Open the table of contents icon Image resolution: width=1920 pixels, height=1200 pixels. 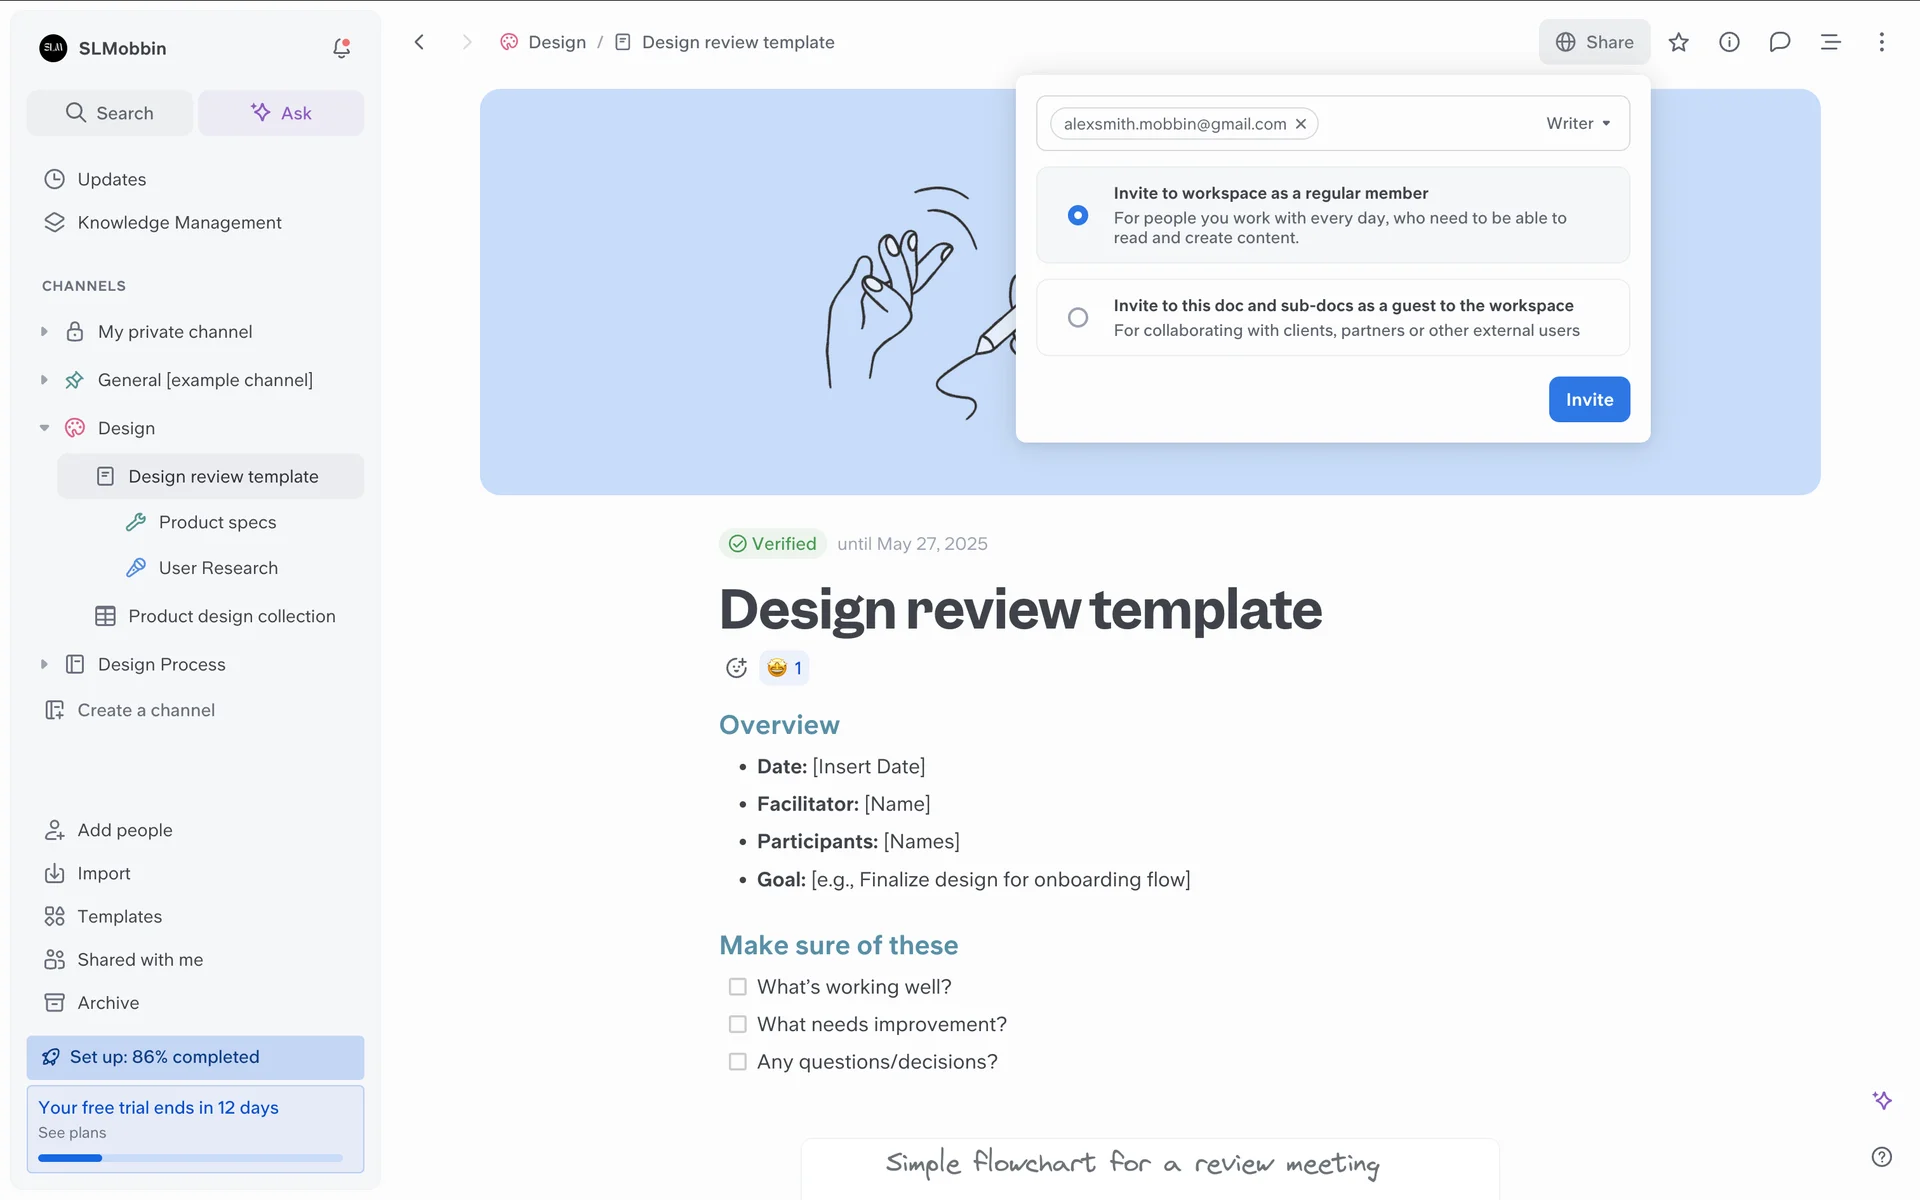click(1830, 42)
